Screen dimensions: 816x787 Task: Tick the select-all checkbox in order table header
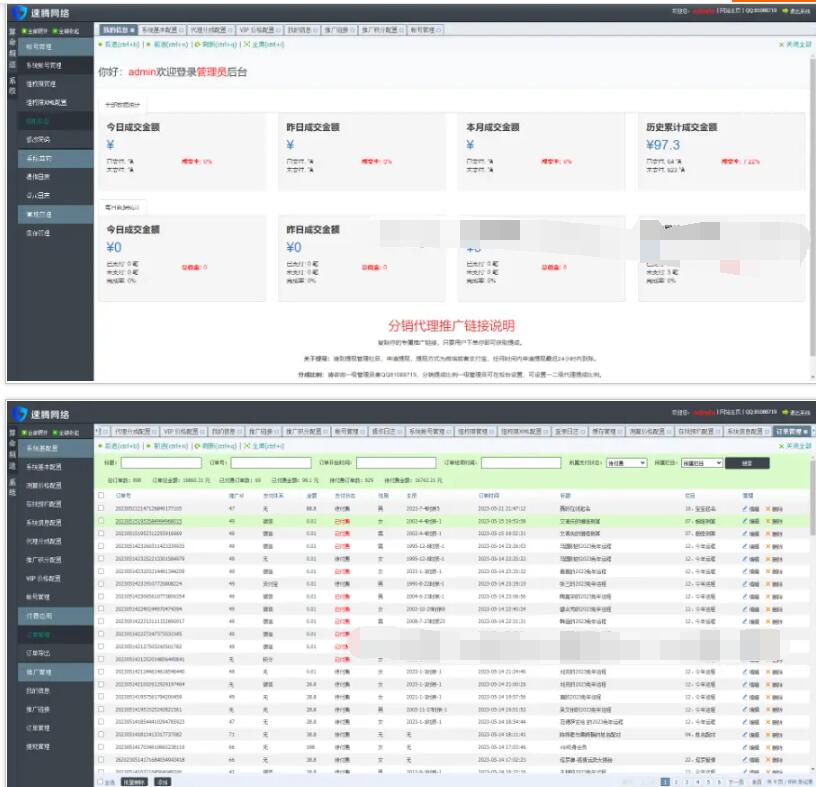[x=100, y=495]
